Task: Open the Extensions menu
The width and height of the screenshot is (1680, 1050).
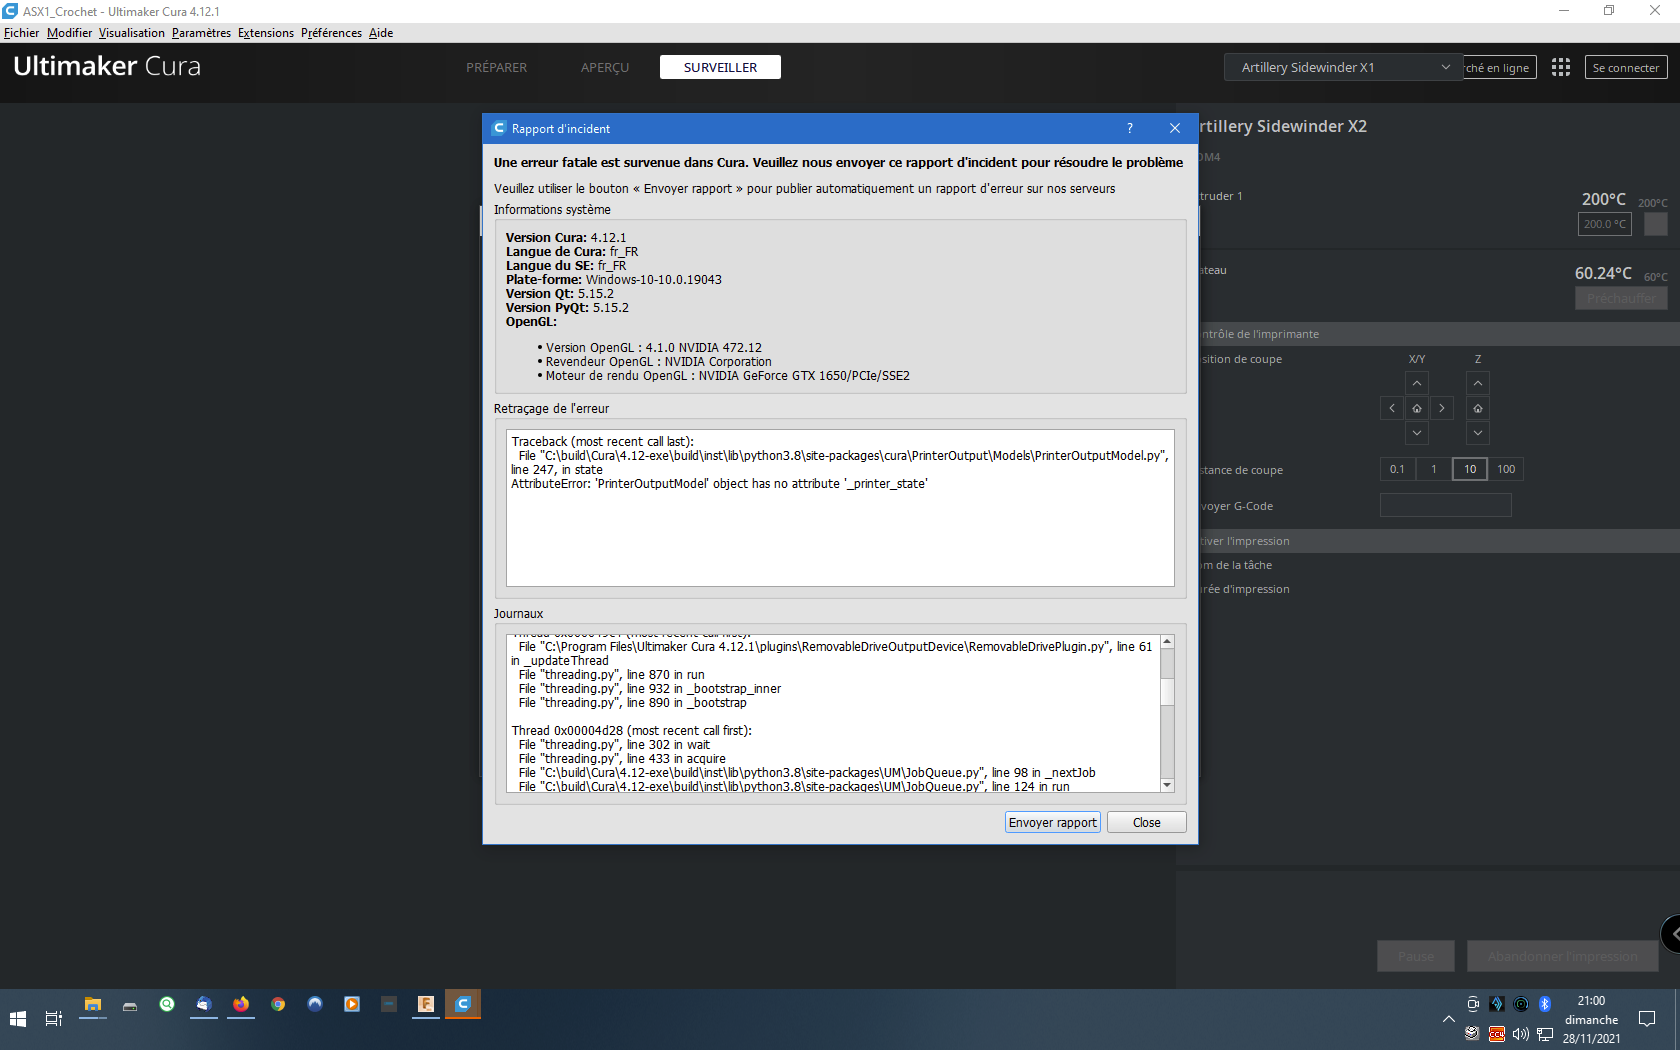Action: click(x=266, y=33)
